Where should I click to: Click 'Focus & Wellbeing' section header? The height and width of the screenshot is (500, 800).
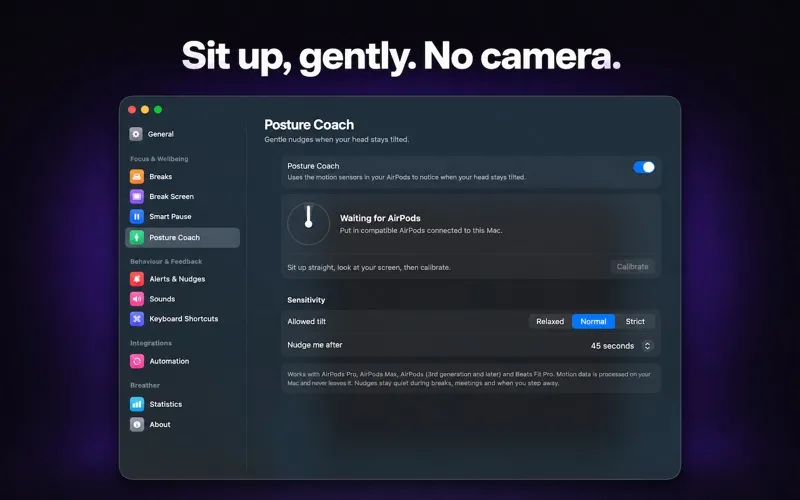point(159,159)
